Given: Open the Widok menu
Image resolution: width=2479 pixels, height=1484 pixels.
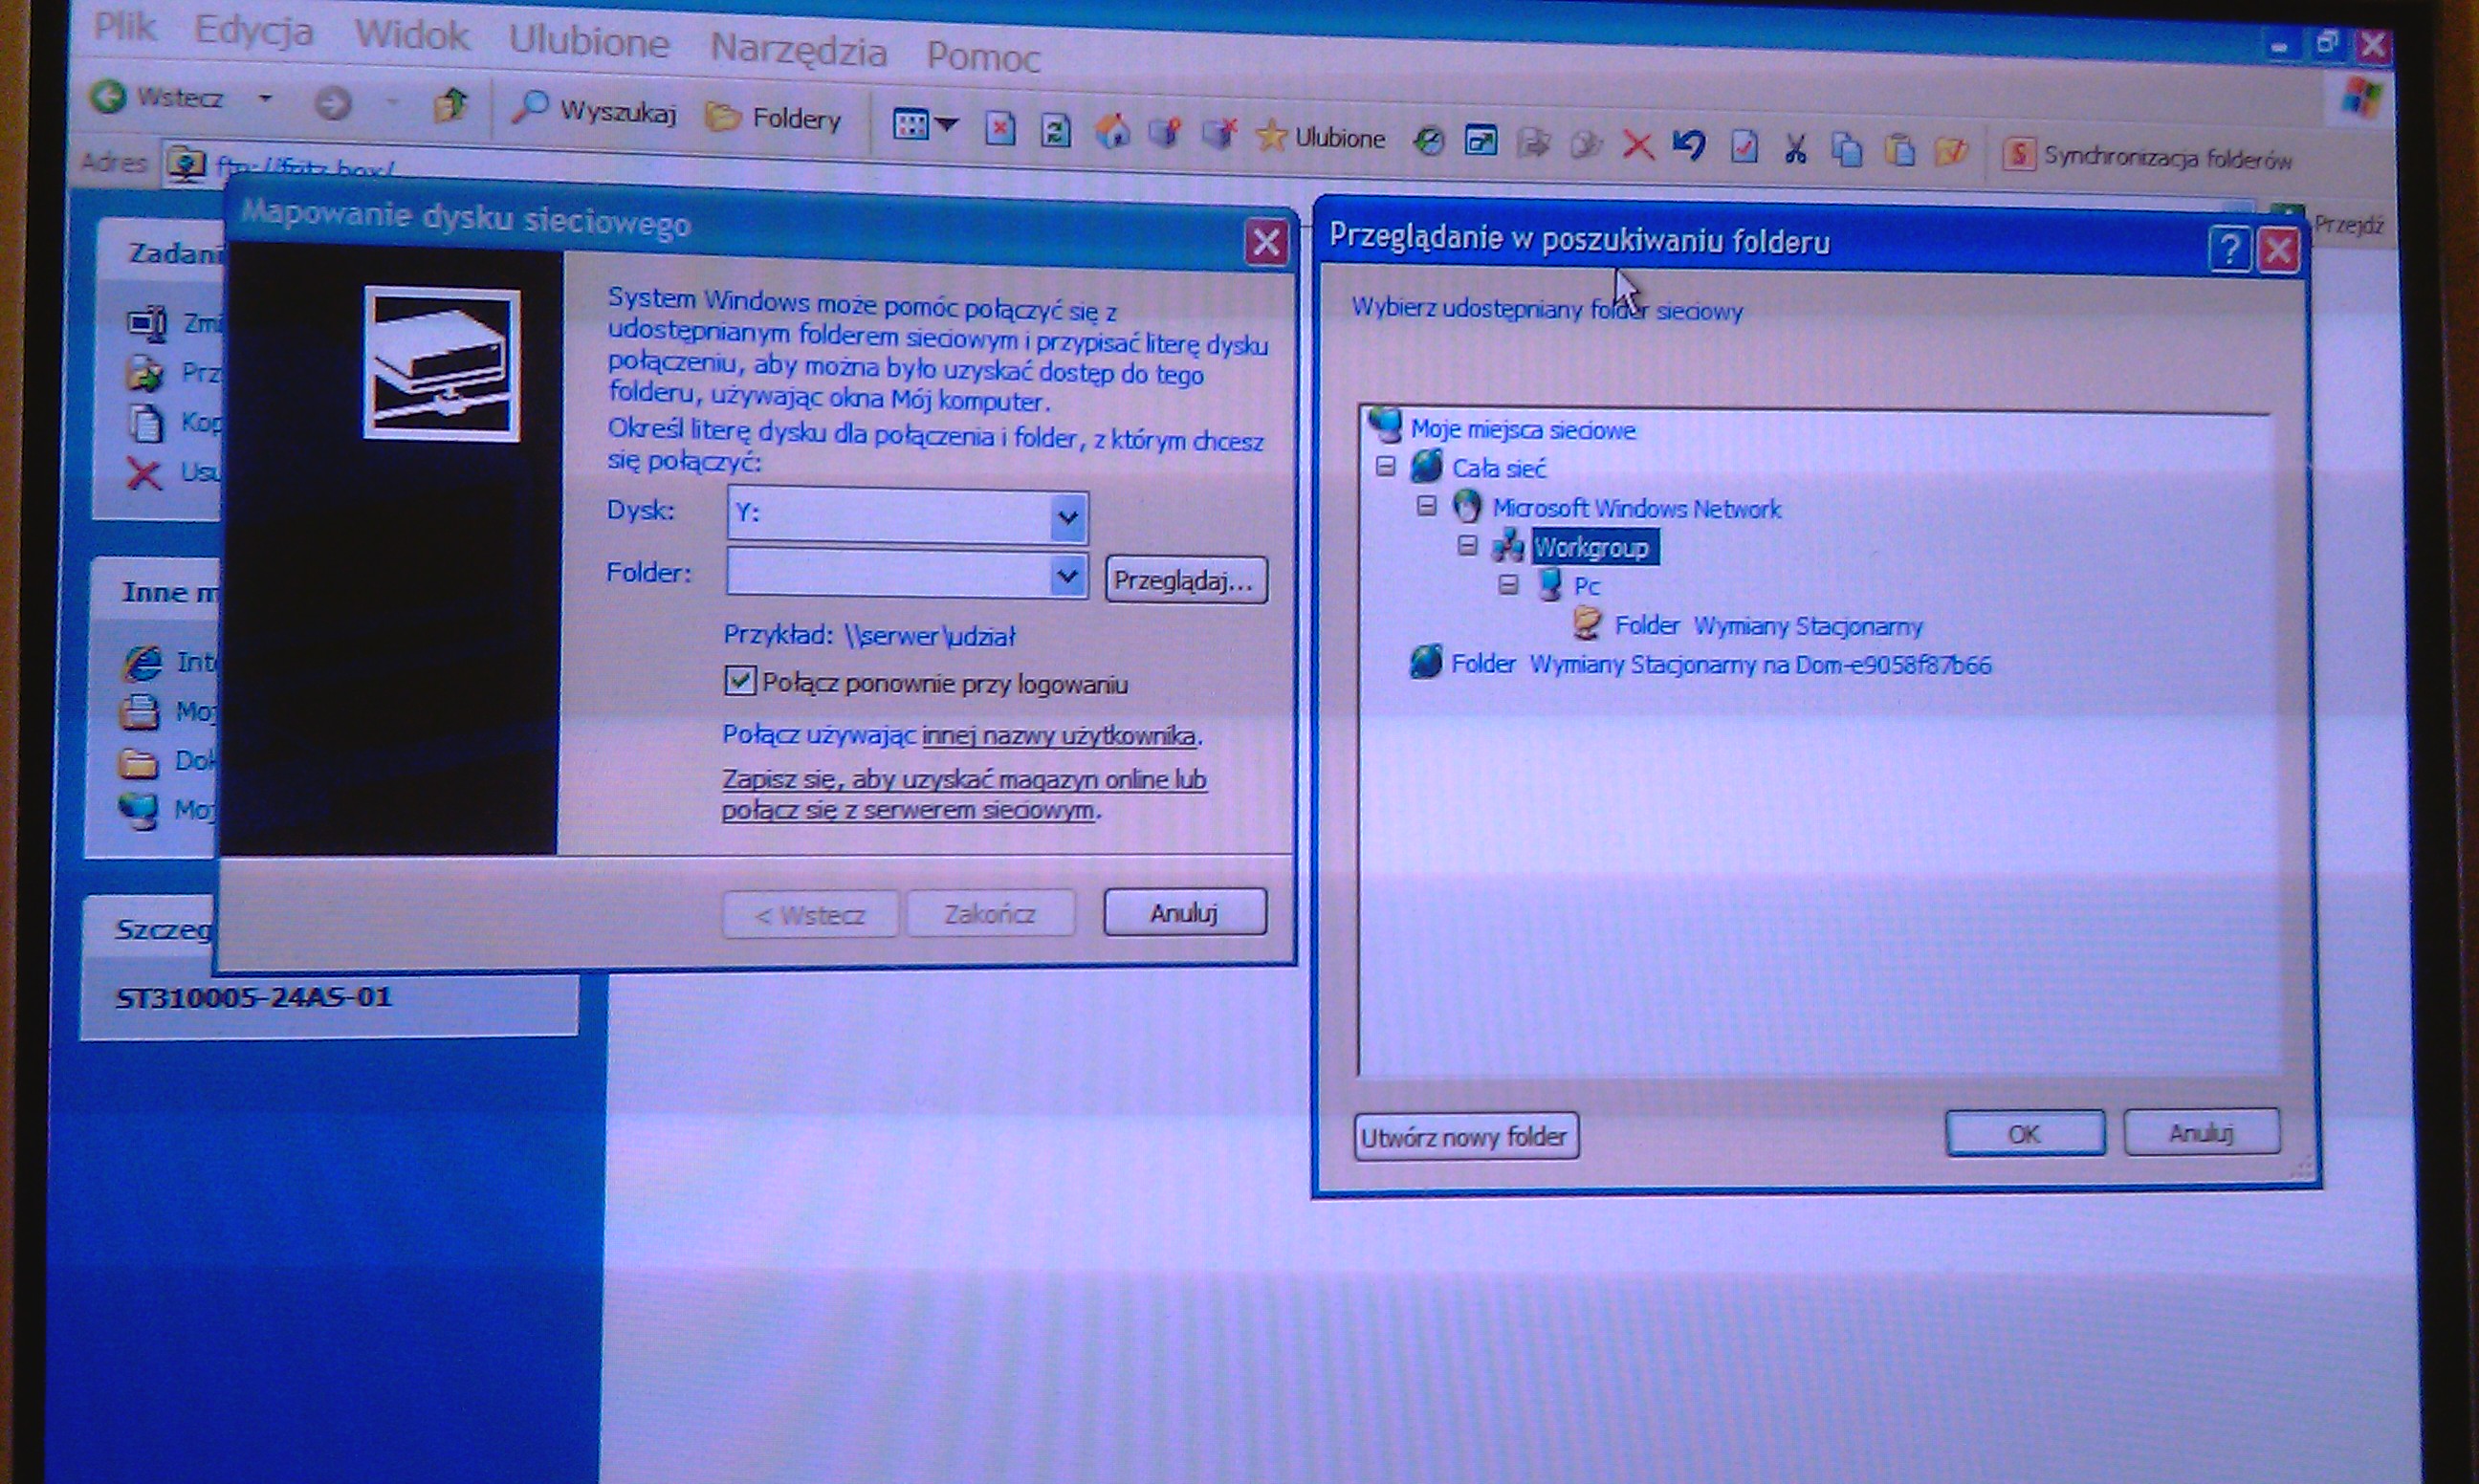Looking at the screenshot, I should 411,36.
